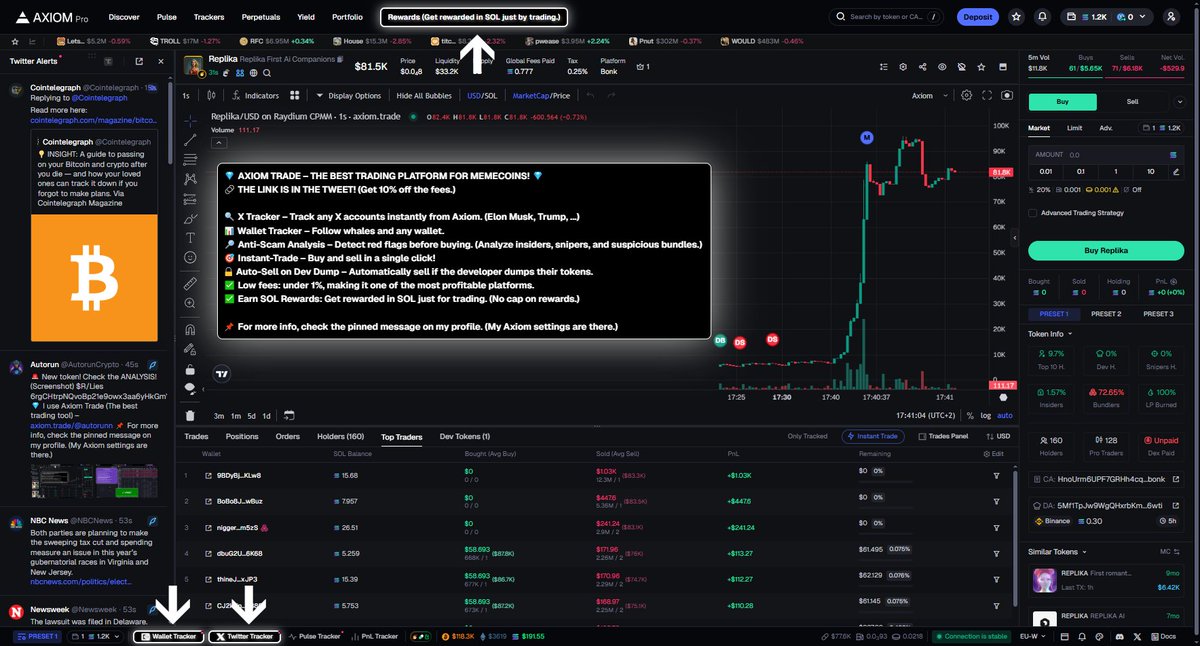The image size is (1200, 646).
Task: Open the notifications bell
Action: coord(1043,17)
